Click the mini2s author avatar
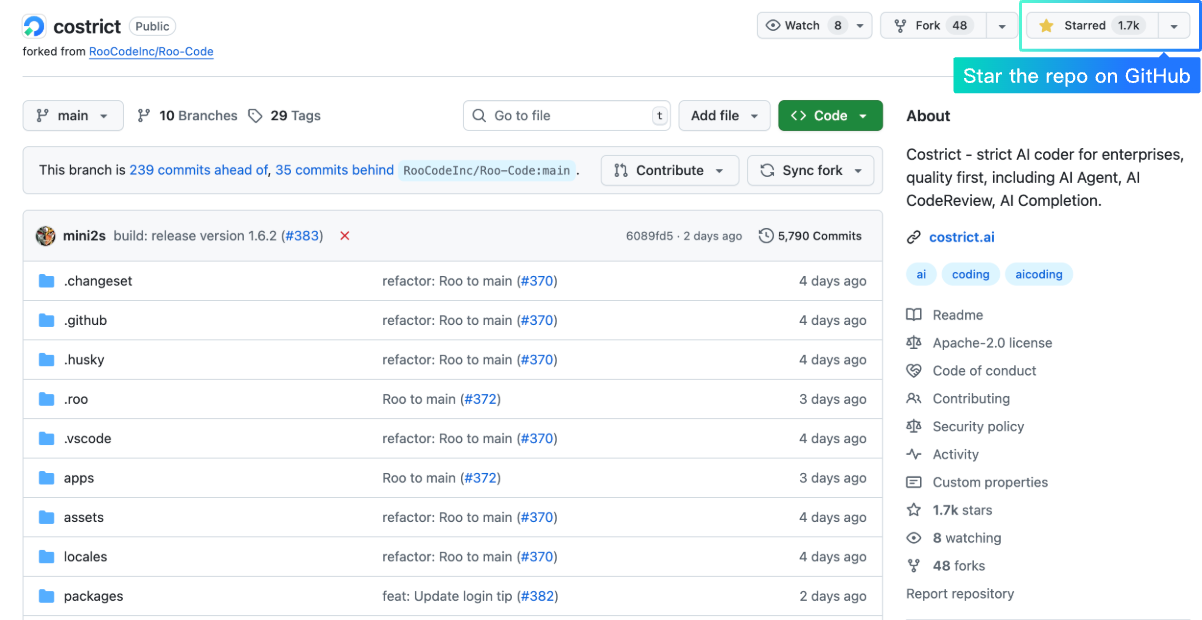The image size is (1202, 620). tap(46, 236)
